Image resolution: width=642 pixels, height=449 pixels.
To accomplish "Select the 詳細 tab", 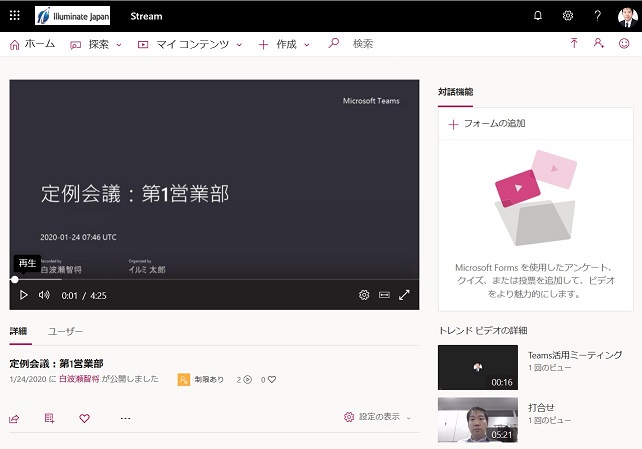I will pos(18,331).
